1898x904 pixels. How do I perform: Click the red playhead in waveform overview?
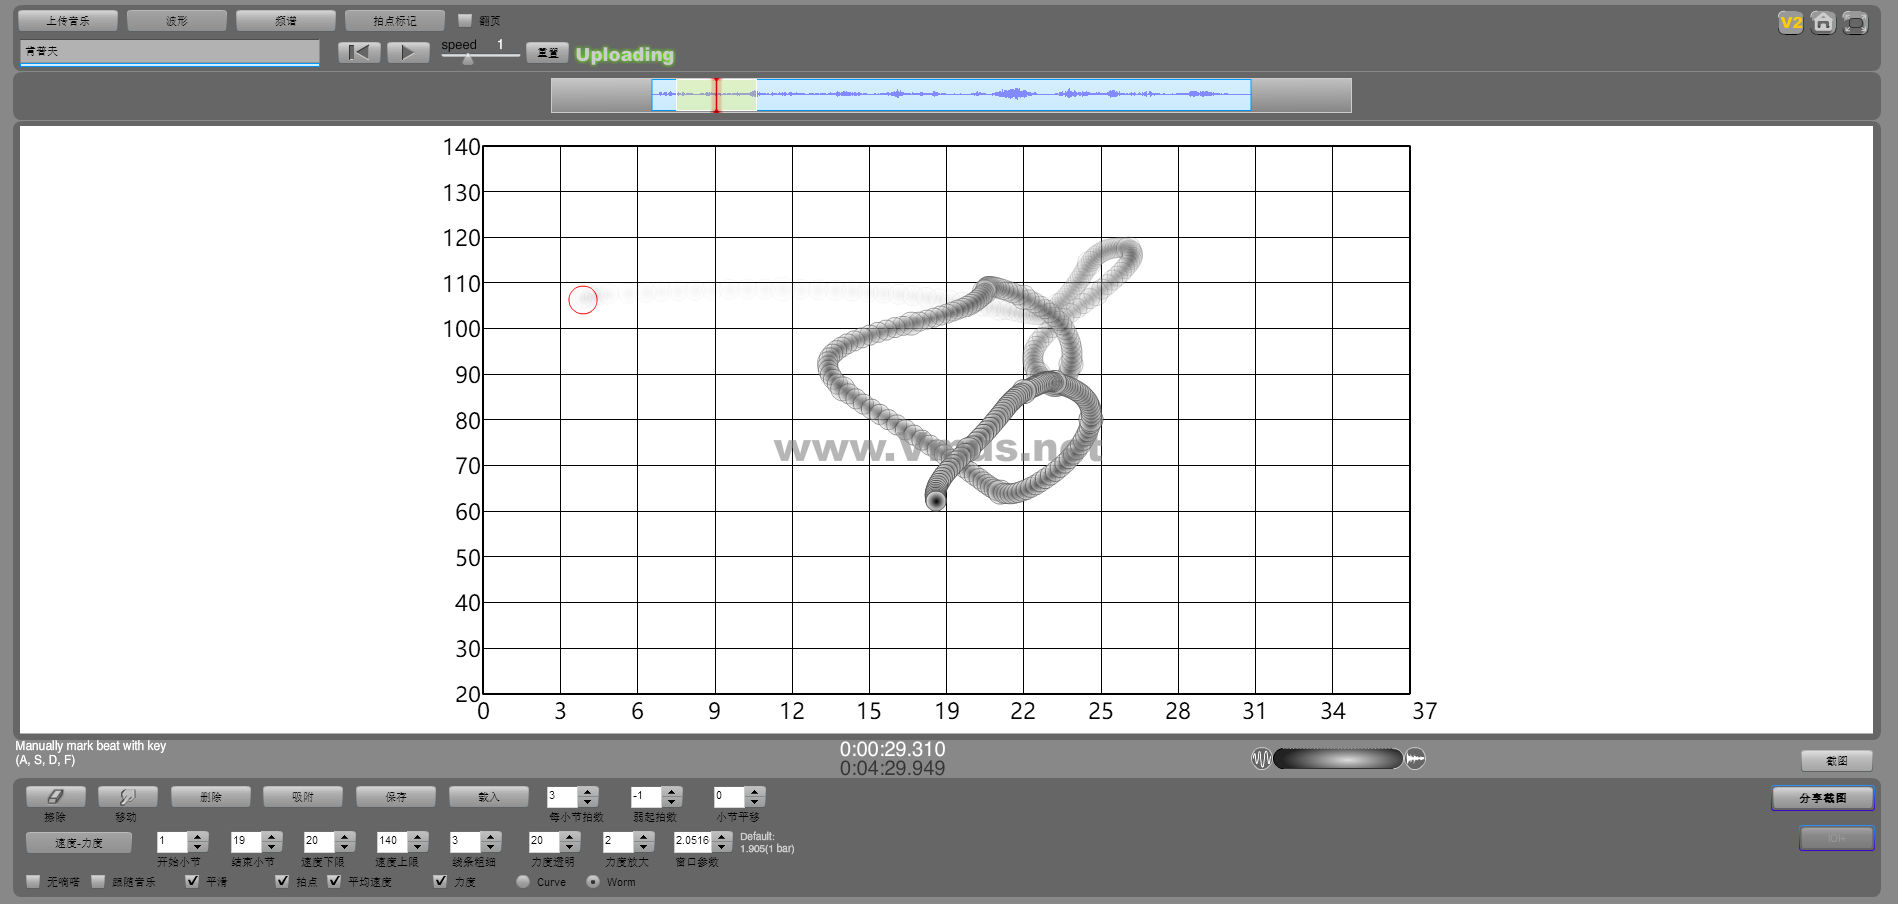click(716, 95)
